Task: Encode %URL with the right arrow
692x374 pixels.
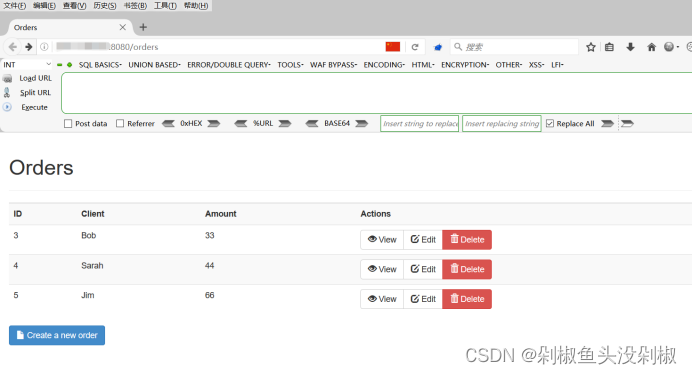Action: coord(285,124)
